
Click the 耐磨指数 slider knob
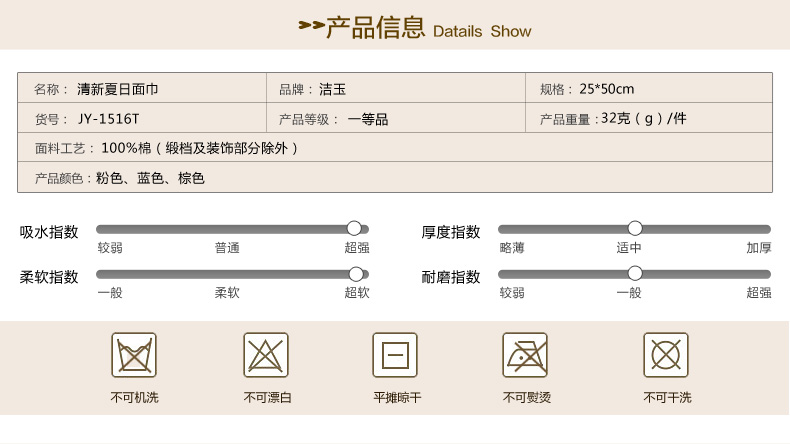point(635,274)
